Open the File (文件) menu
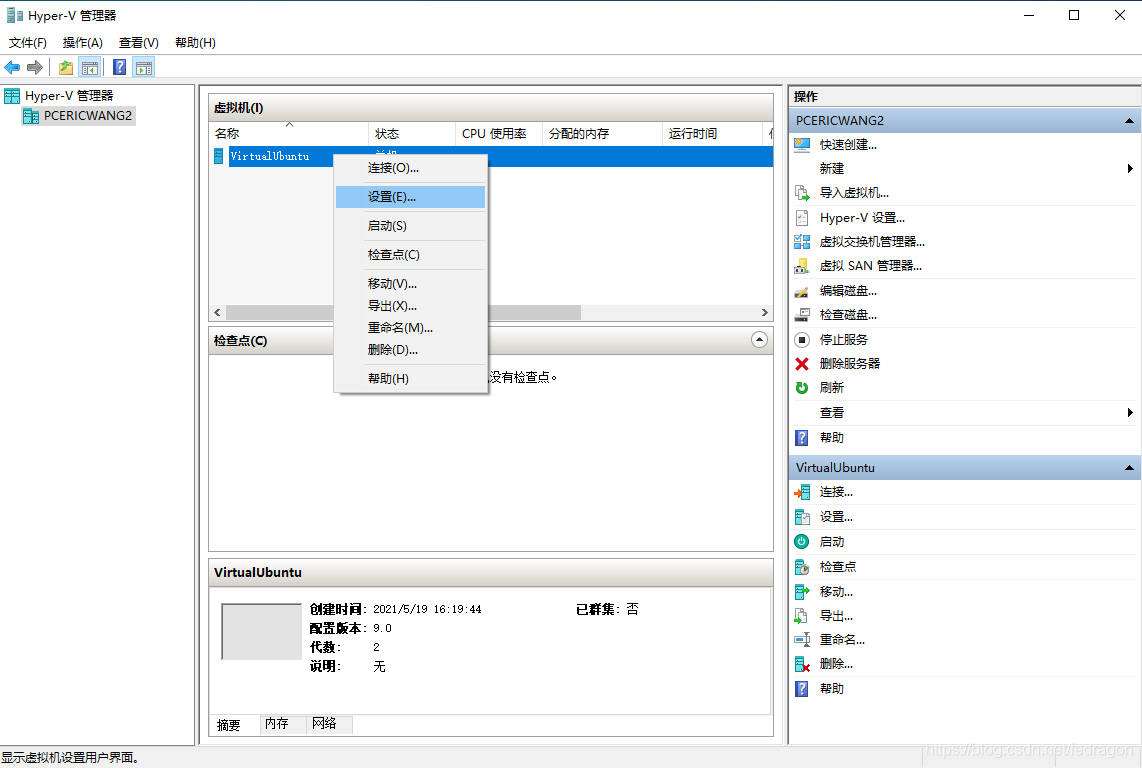This screenshot has width=1142, height=768. (x=28, y=43)
